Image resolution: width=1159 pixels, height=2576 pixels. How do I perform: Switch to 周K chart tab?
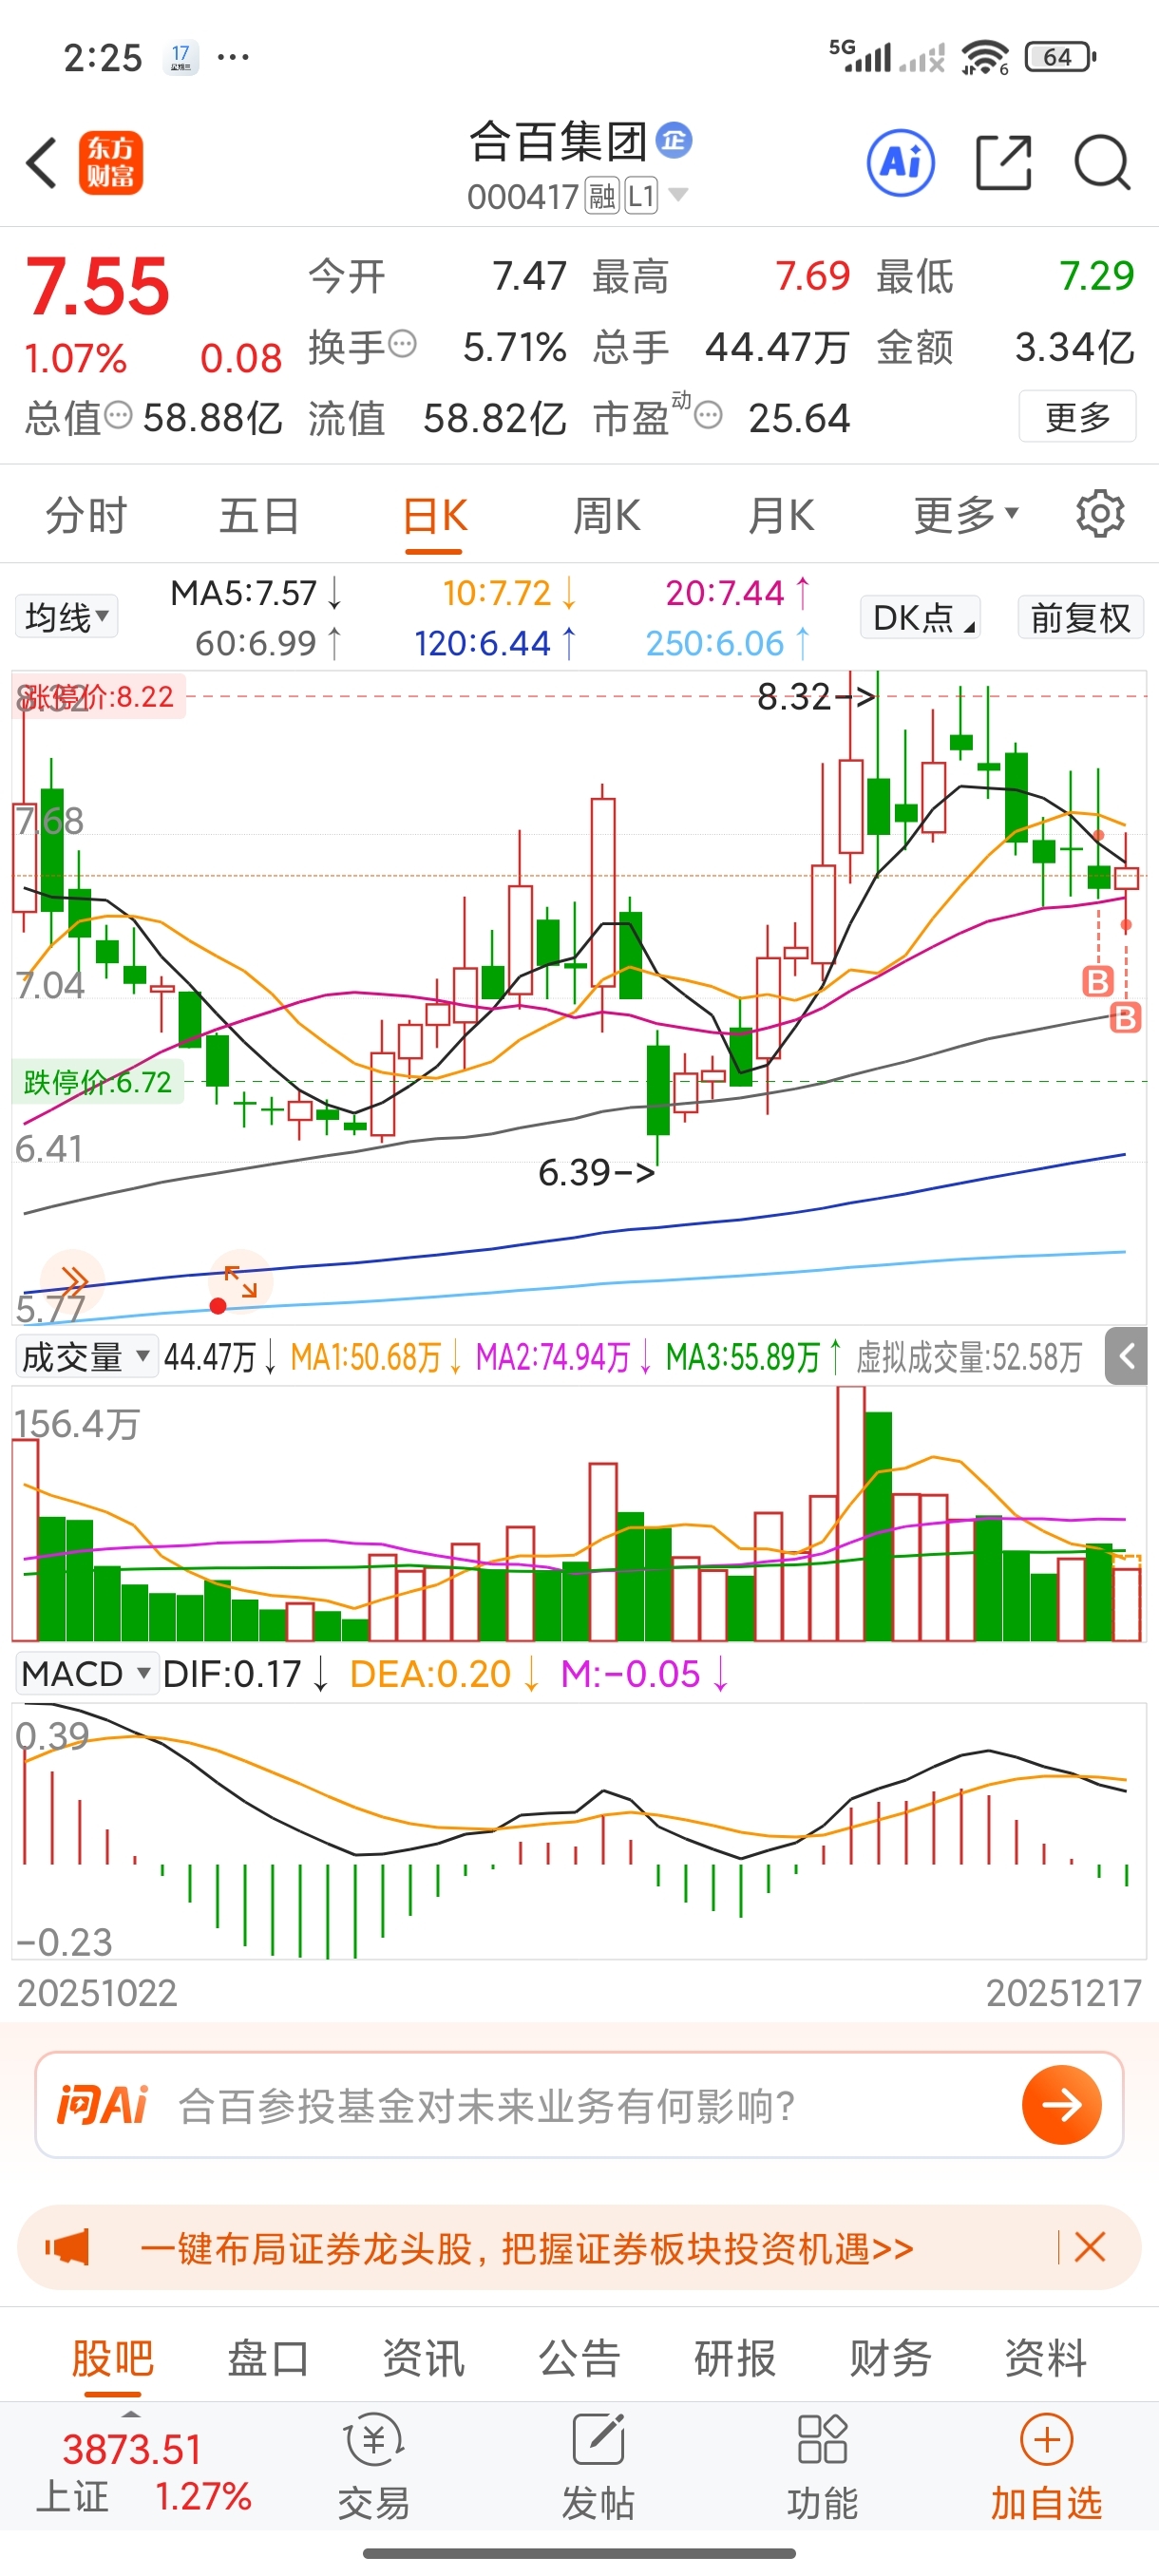pos(607,515)
